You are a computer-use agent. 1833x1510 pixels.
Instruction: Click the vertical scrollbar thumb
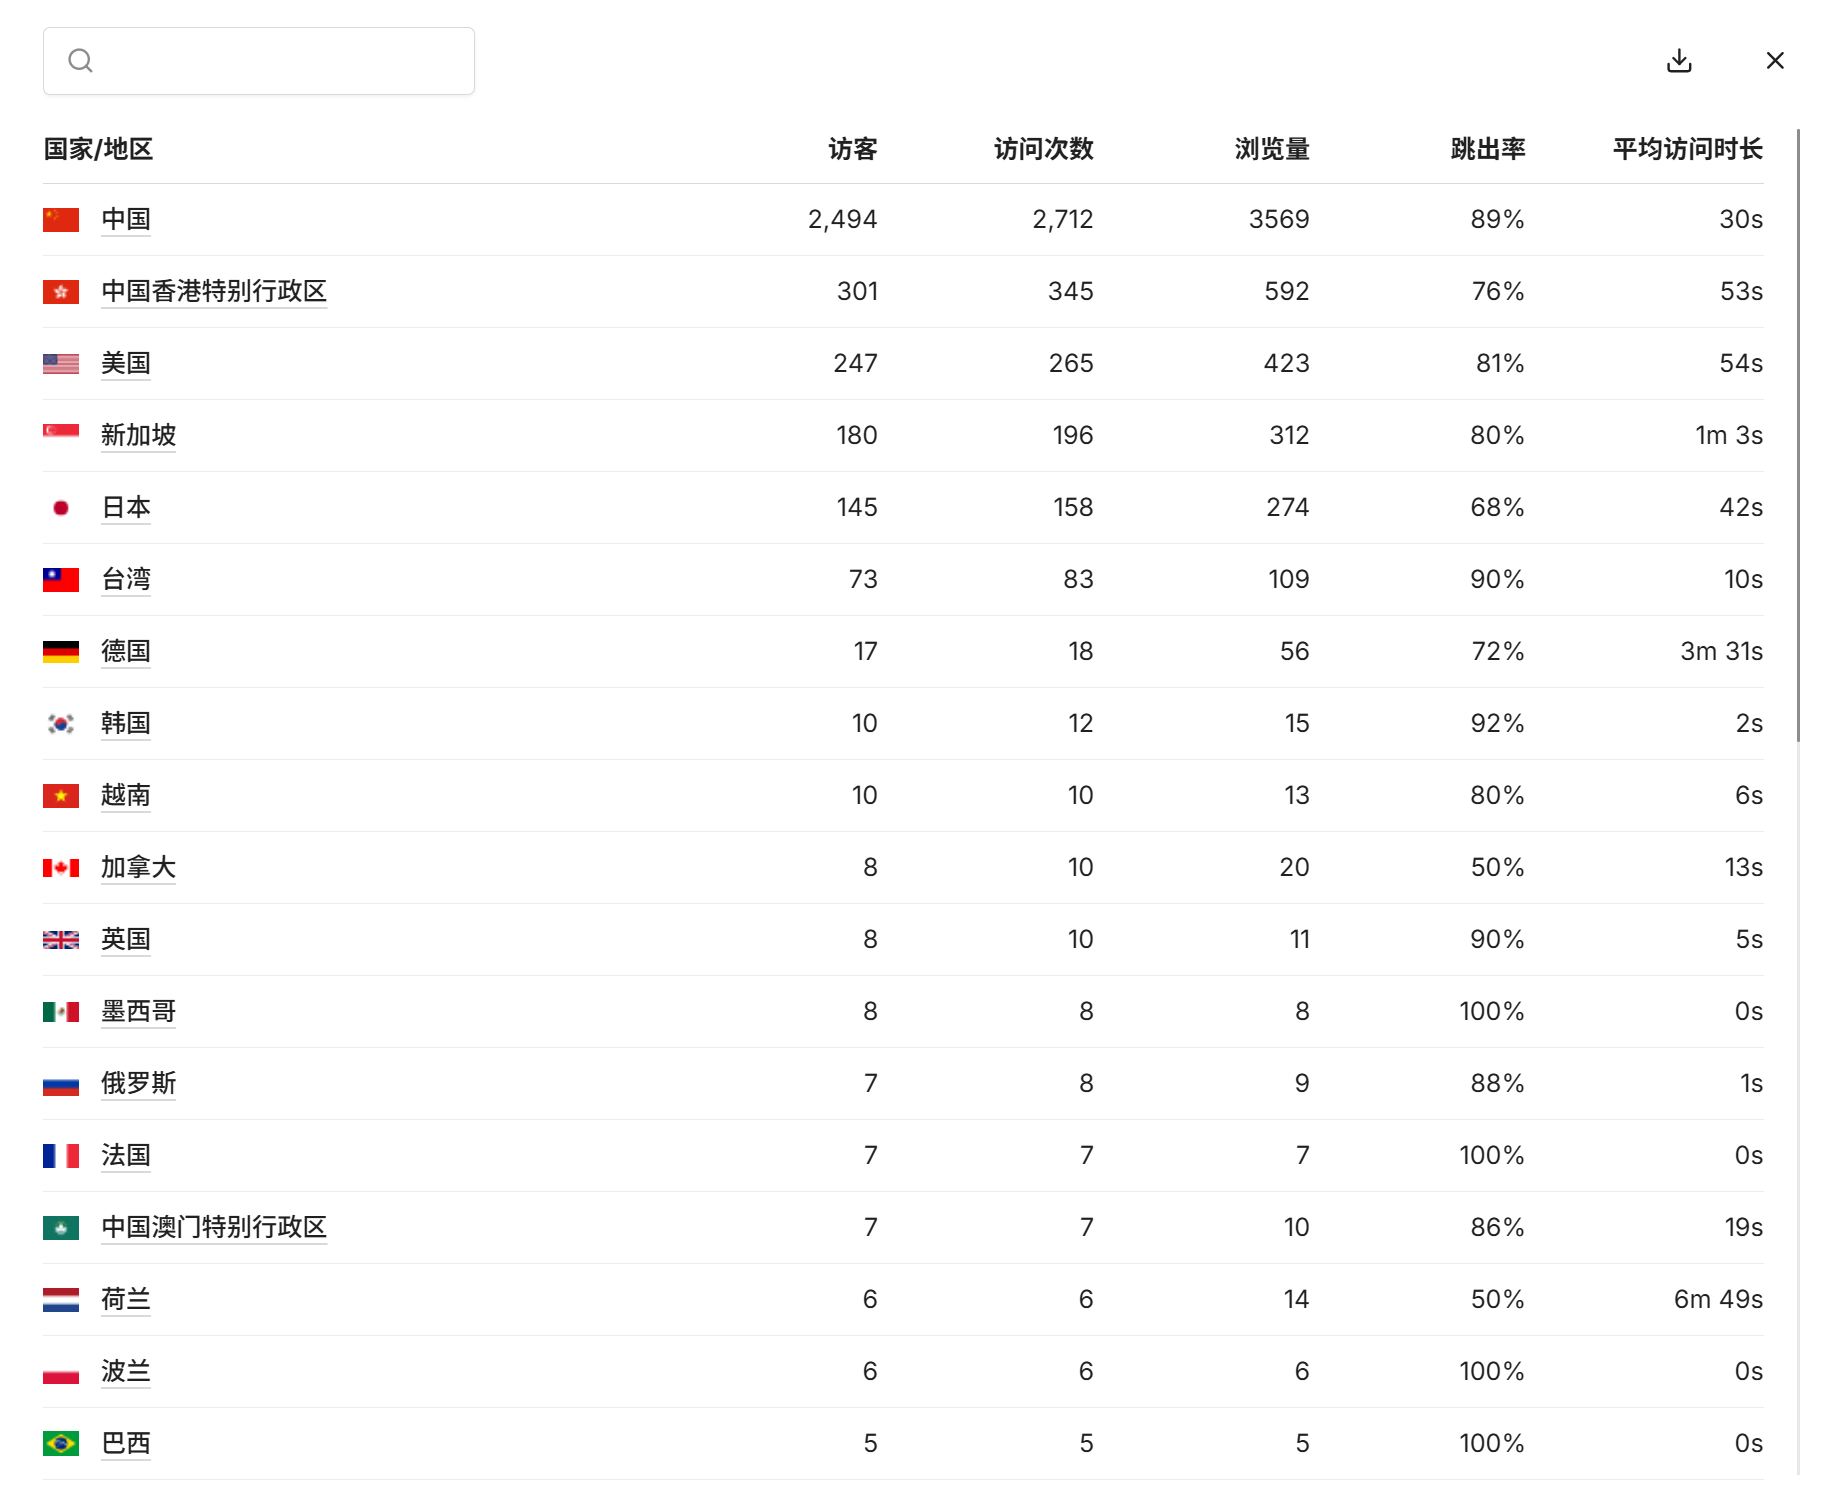coord(1798,435)
